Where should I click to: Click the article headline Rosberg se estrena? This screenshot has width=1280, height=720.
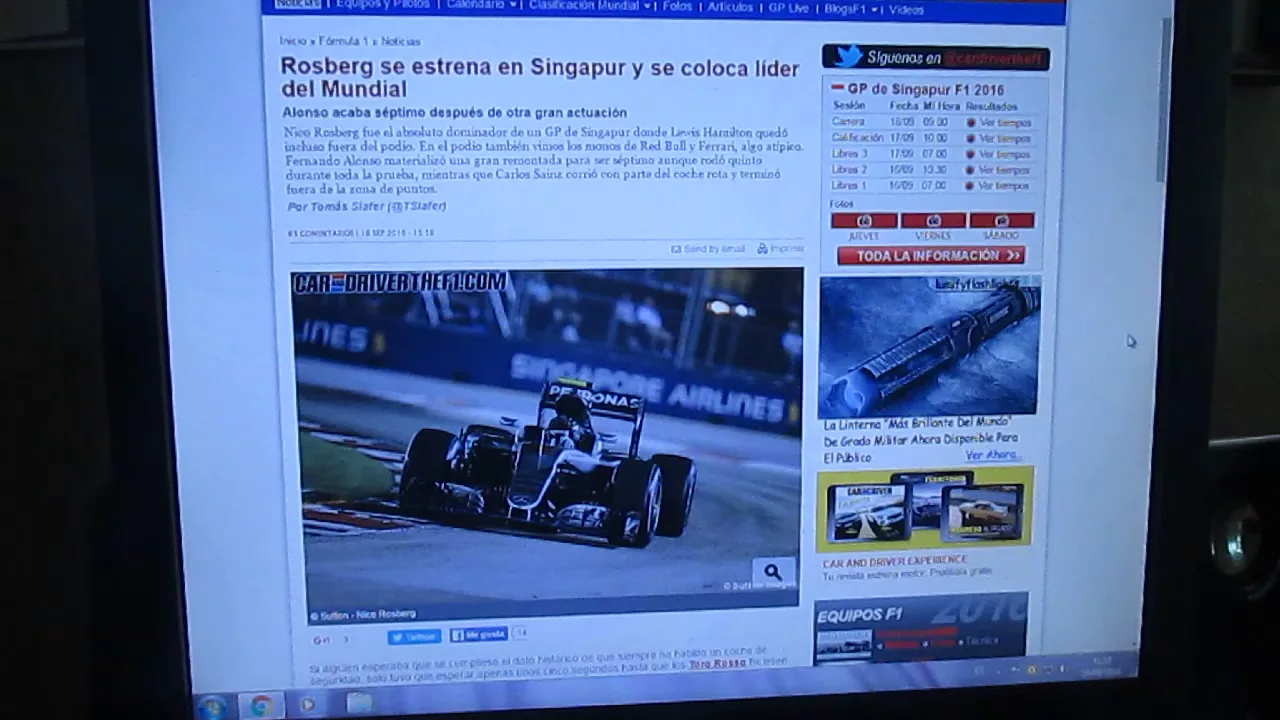[540, 79]
